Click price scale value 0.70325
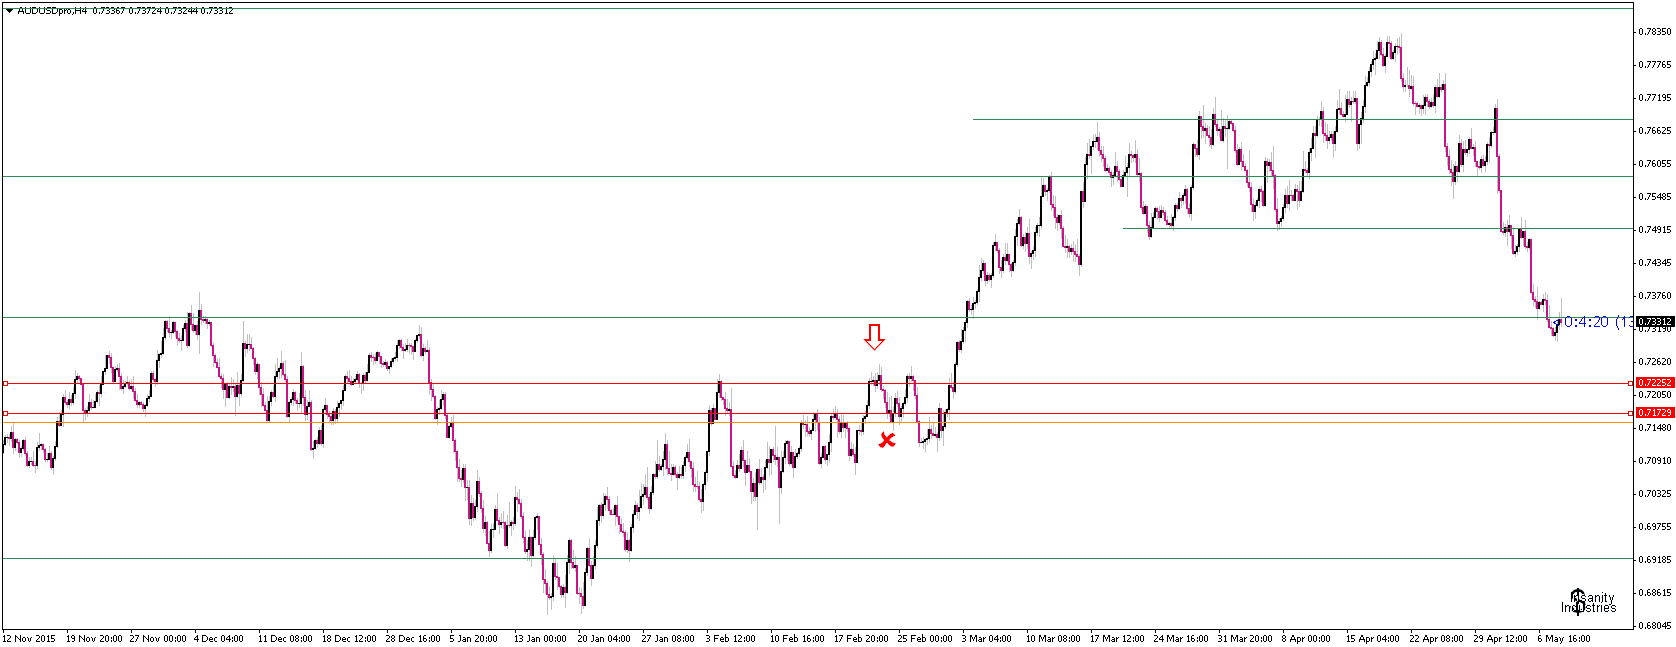1676x647 pixels. pos(1656,494)
